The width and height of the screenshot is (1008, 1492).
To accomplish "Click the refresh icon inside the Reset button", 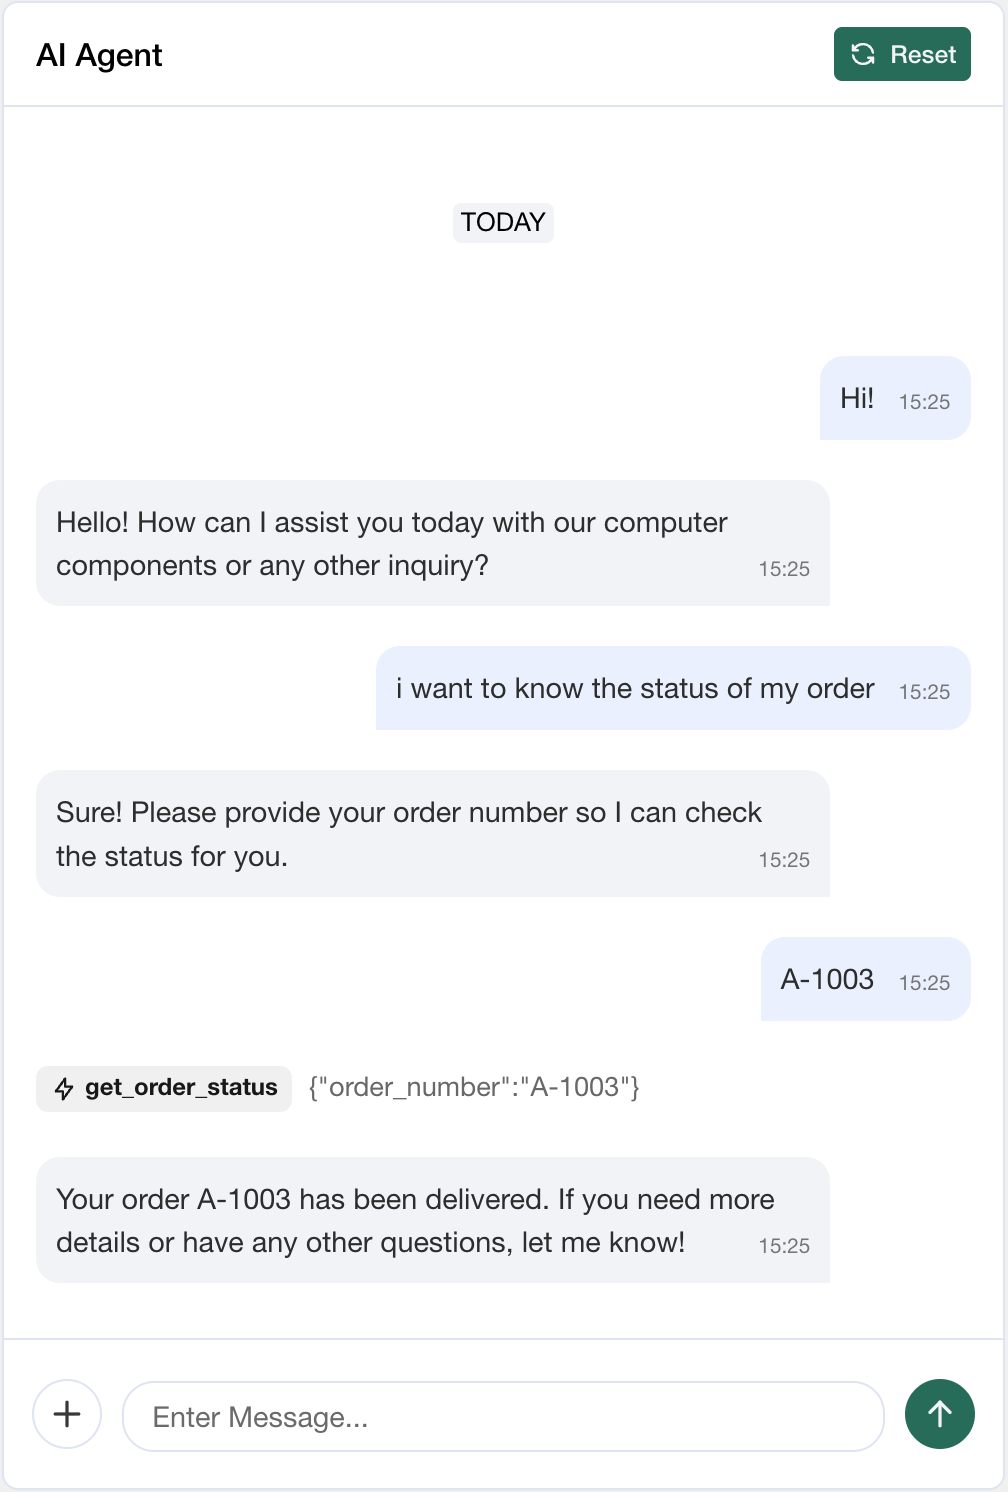I will 862,54.
